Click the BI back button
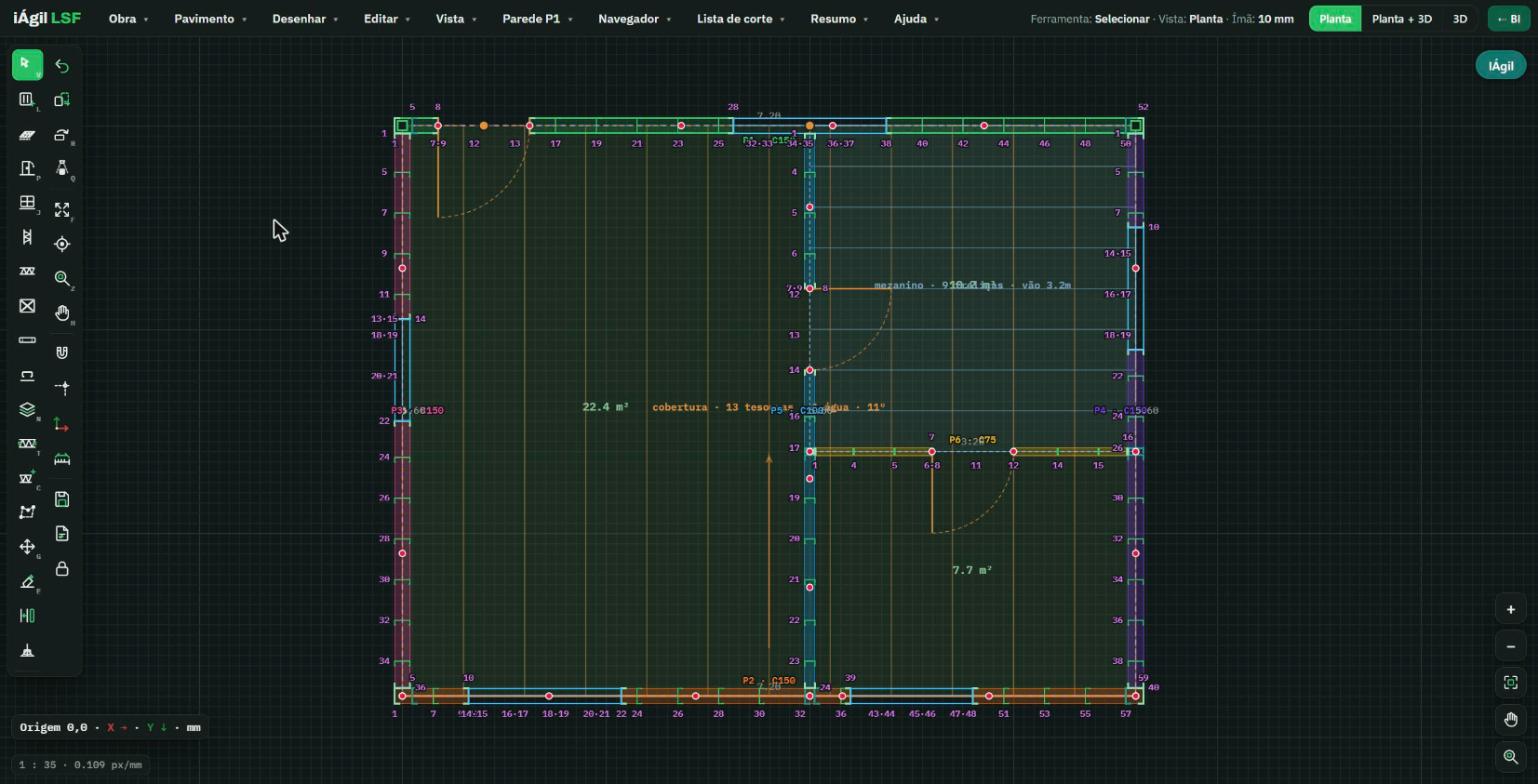1538x784 pixels. click(1508, 19)
